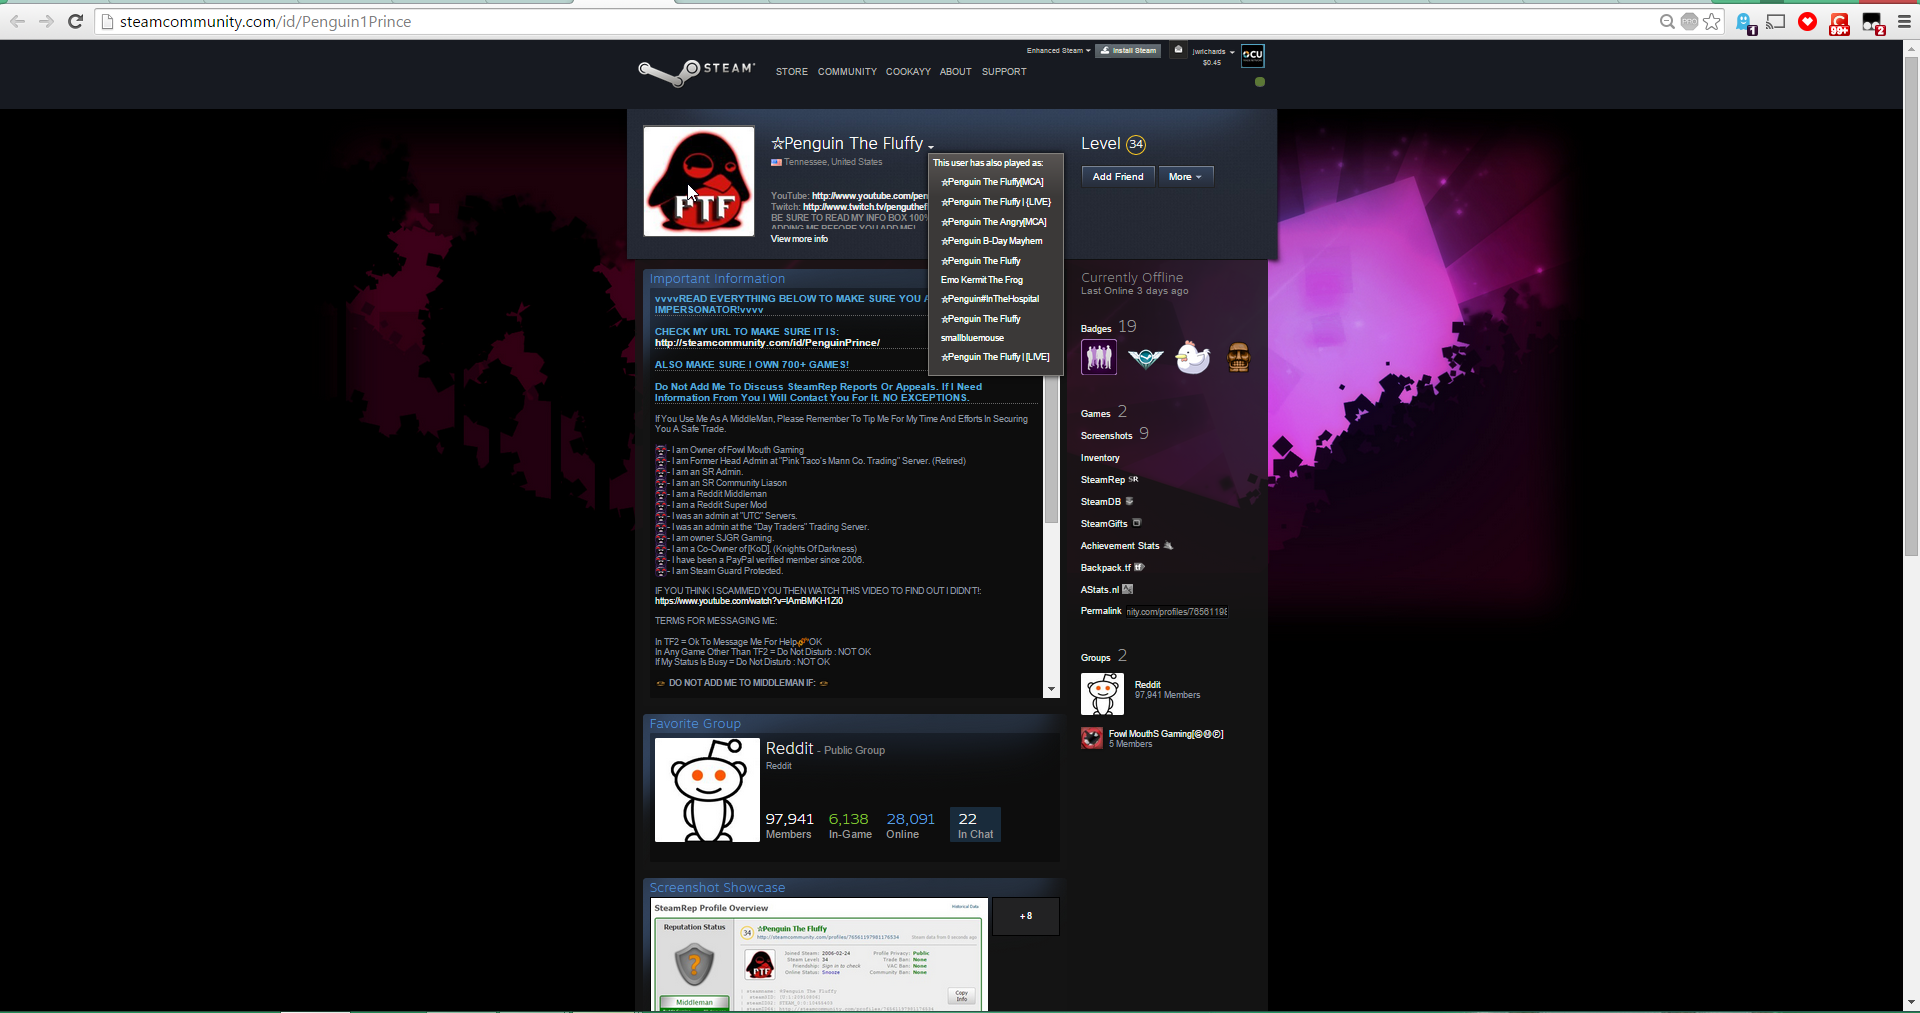Viewport: 1920px width, 1013px height.
Task: Select alias Emo Kermit The Frog
Action: [x=982, y=280]
